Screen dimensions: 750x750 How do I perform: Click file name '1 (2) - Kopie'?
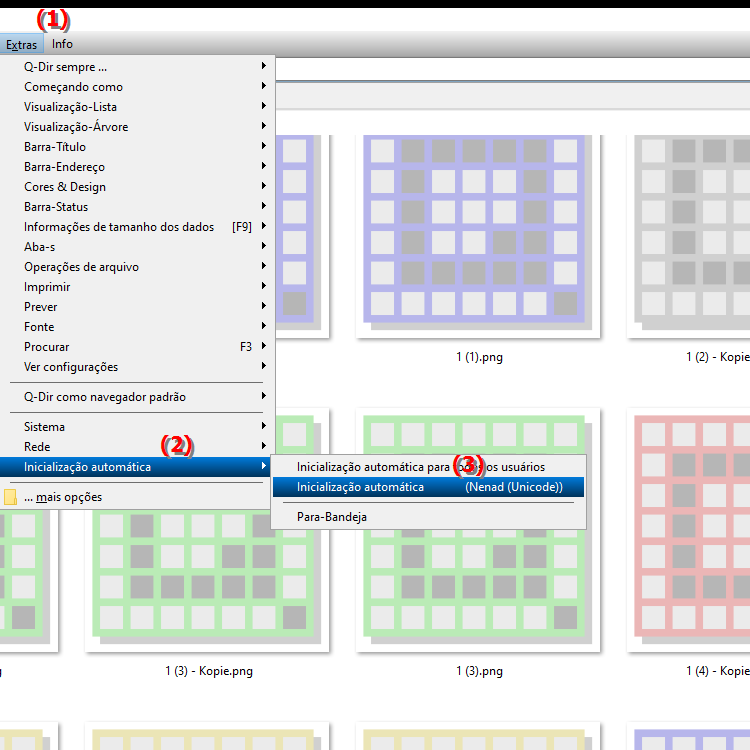pyautogui.click(x=717, y=357)
